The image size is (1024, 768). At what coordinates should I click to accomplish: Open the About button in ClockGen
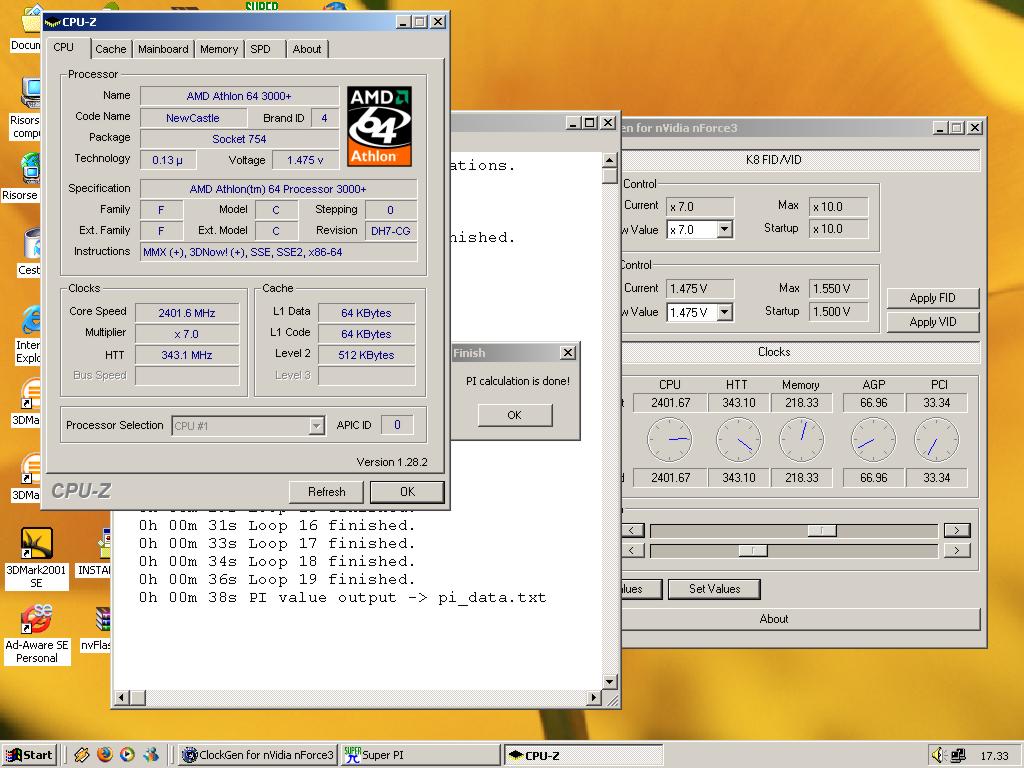(801, 619)
